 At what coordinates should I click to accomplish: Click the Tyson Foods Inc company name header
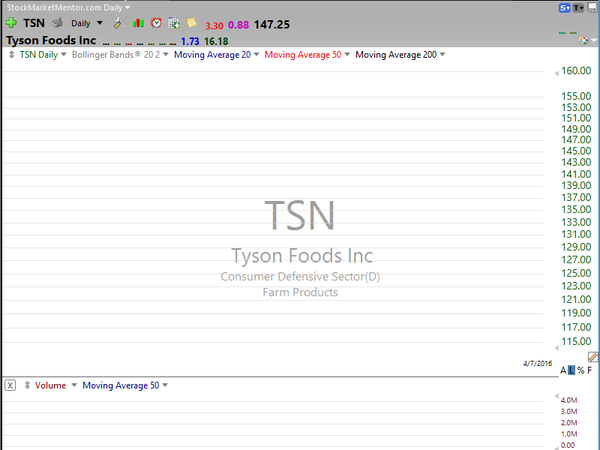tap(51, 40)
